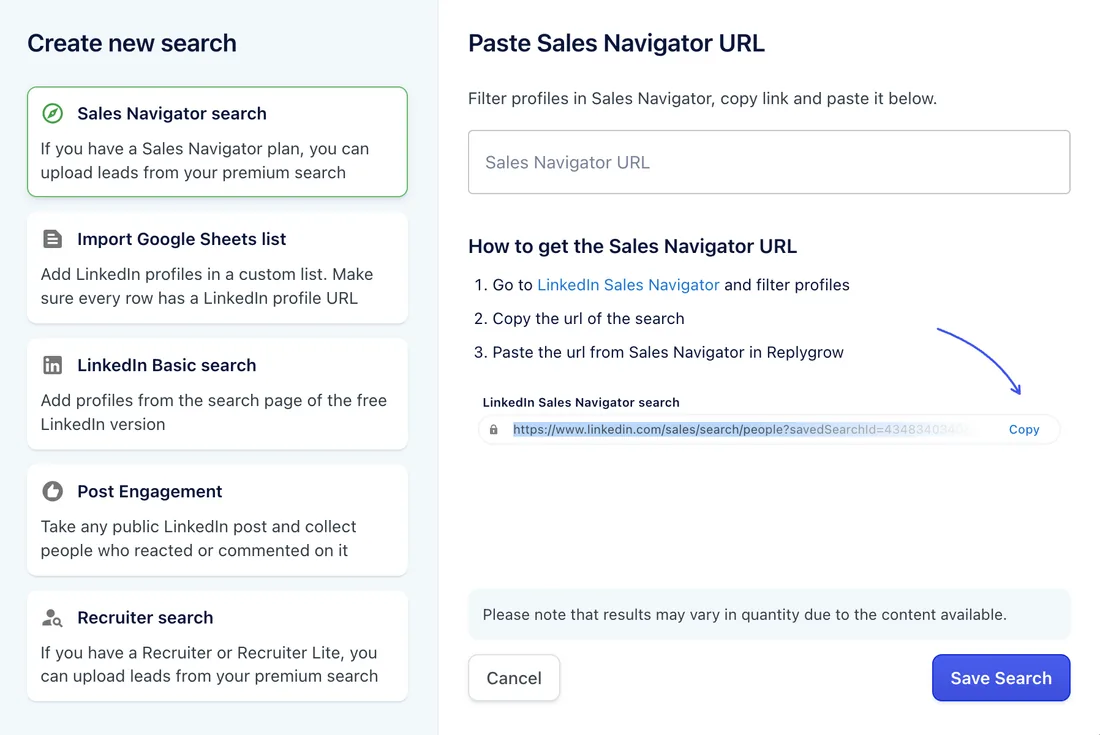Screen dimensions: 1100x735
Task: Click the 'Create new search' title
Action: click(x=132, y=43)
